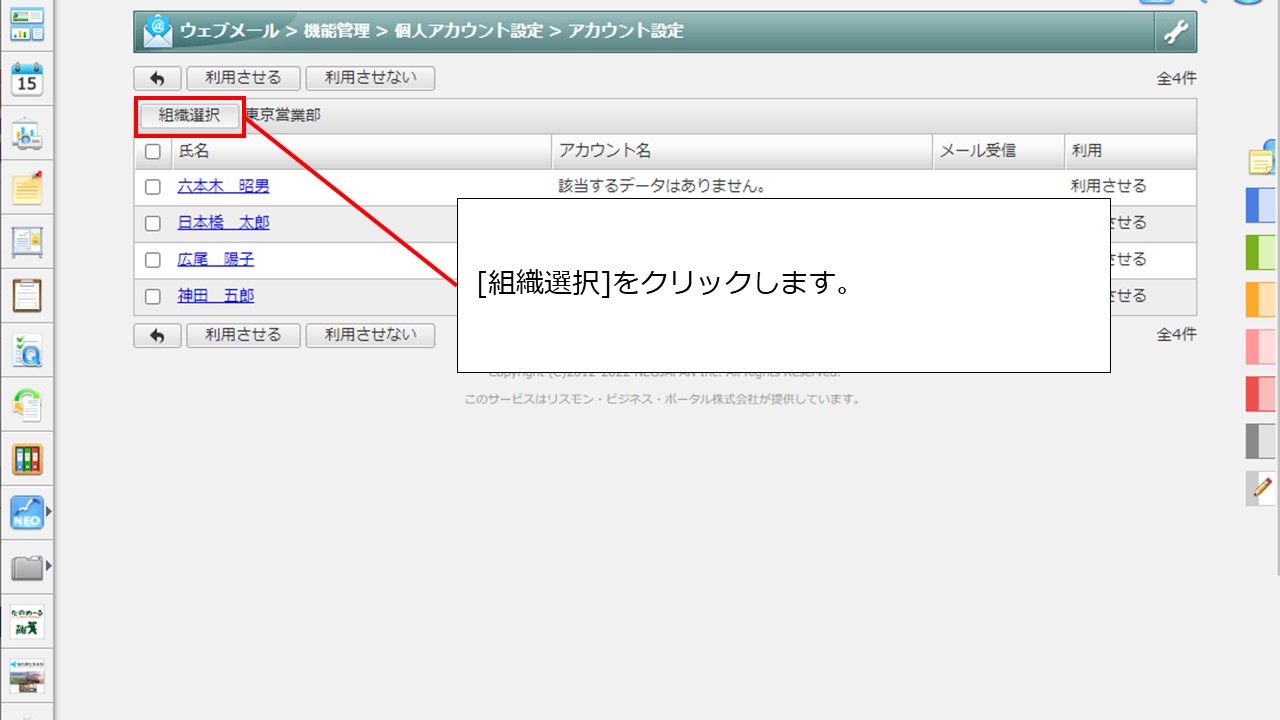
Task: Open the document search magnifier sidebar icon
Action: (x=27, y=350)
